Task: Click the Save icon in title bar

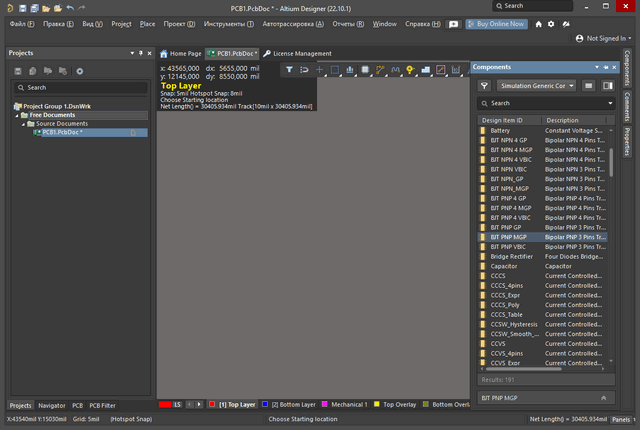Action: (21, 7)
